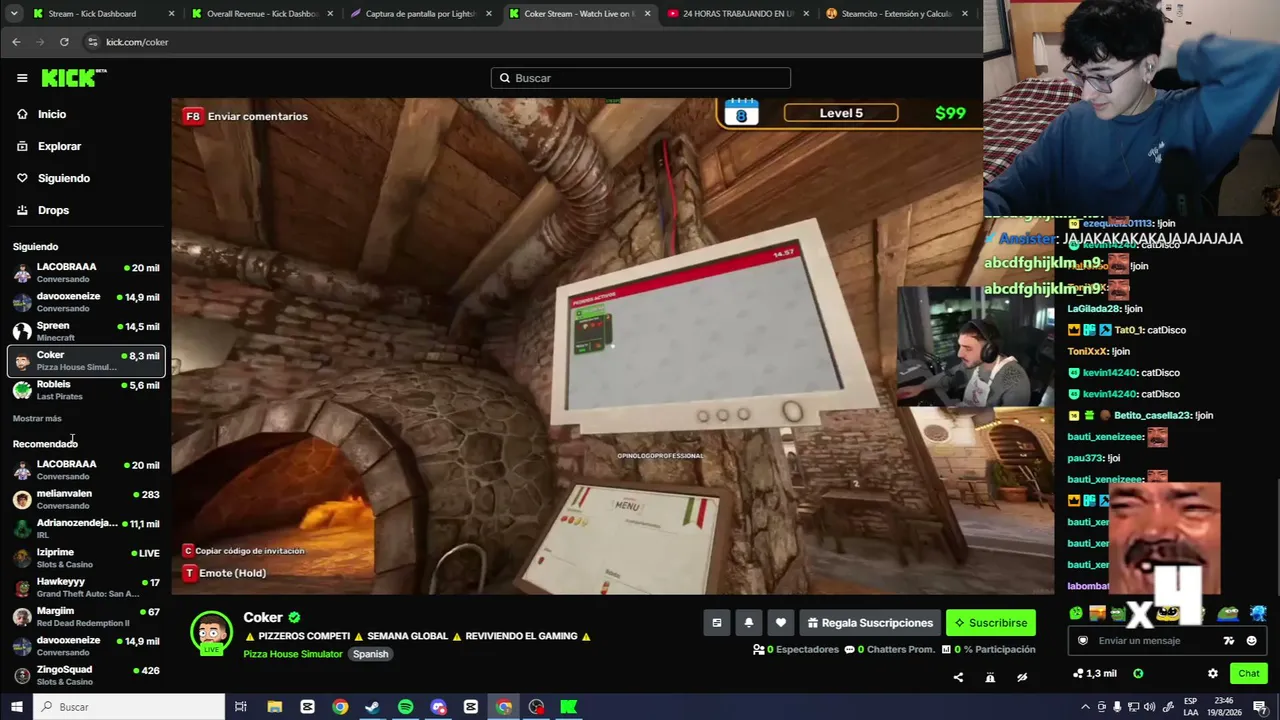This screenshot has width=1280, height=720.
Task: Click F8 Enviar comentarios overlay
Action: point(246,116)
